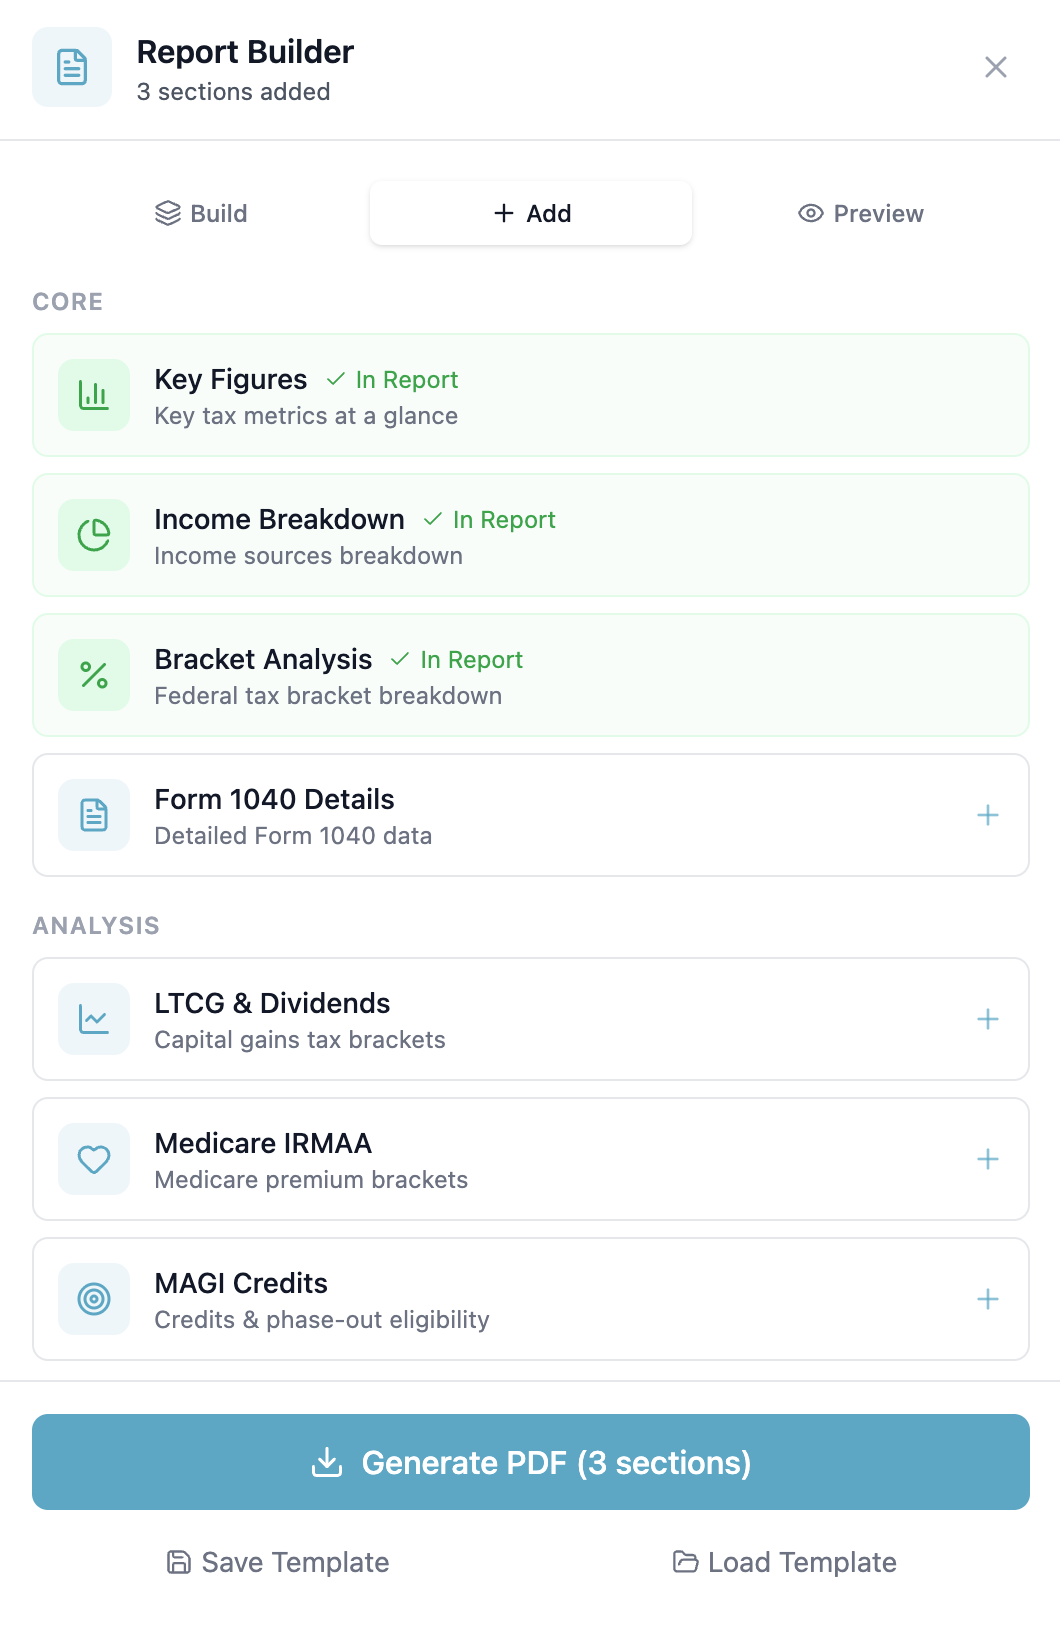
Task: Select the Key Figures bar chart icon
Action: point(92,395)
